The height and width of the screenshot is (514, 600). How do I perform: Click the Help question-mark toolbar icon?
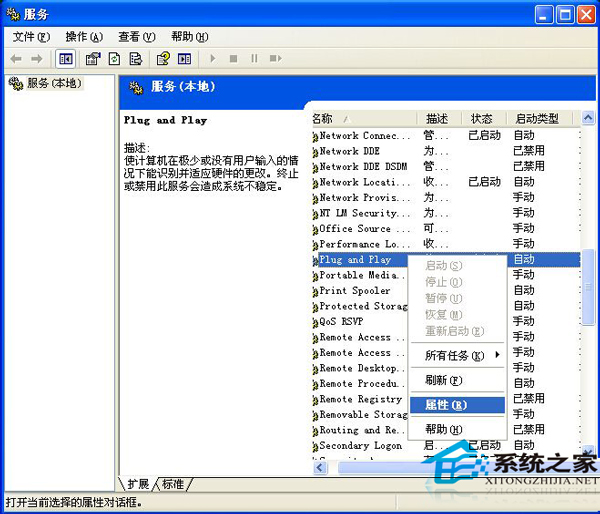pyautogui.click(x=163, y=59)
